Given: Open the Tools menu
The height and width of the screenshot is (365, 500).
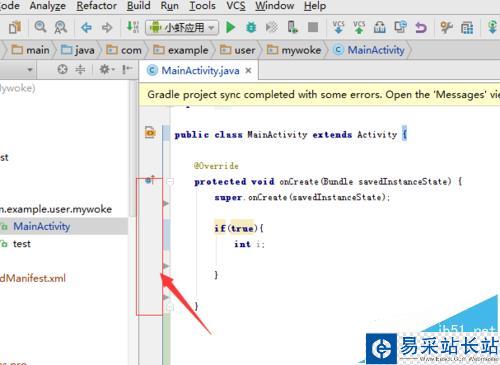Looking at the screenshot, I should [202, 6].
